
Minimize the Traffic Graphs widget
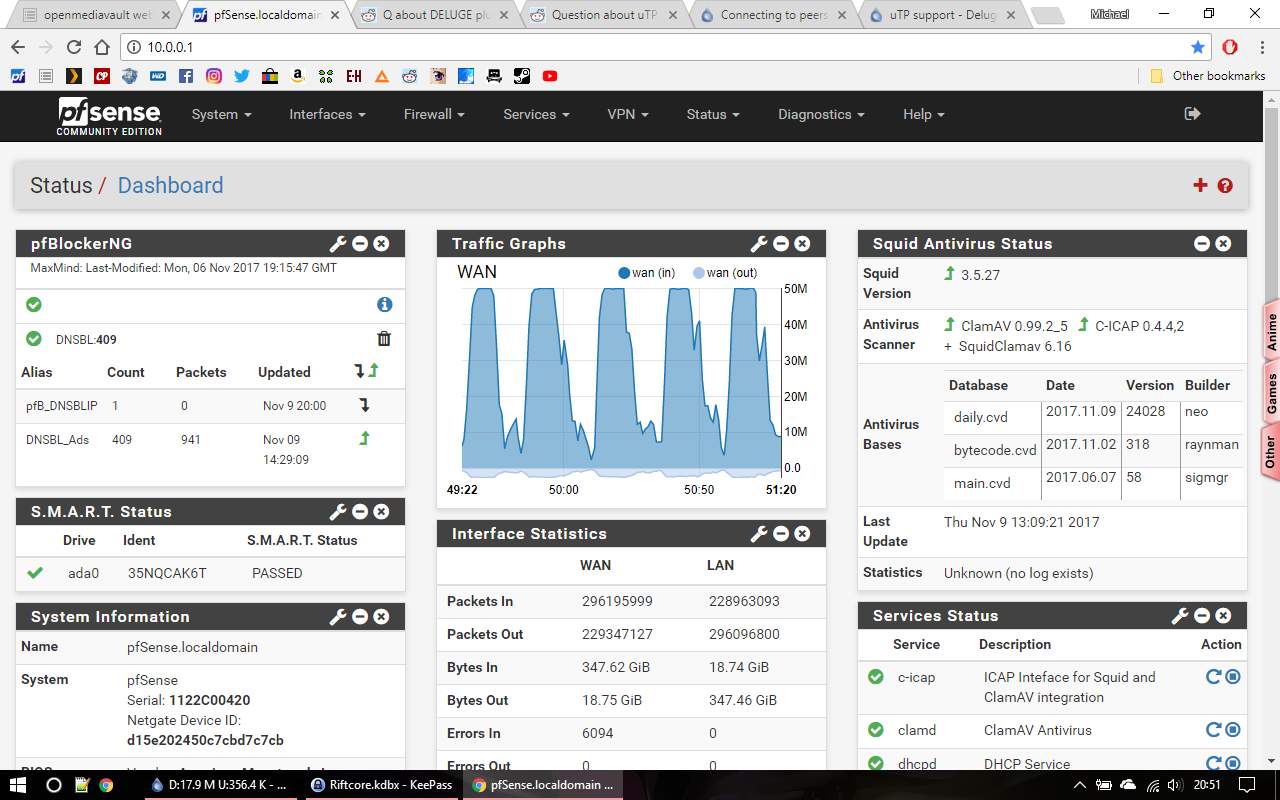[x=781, y=244]
